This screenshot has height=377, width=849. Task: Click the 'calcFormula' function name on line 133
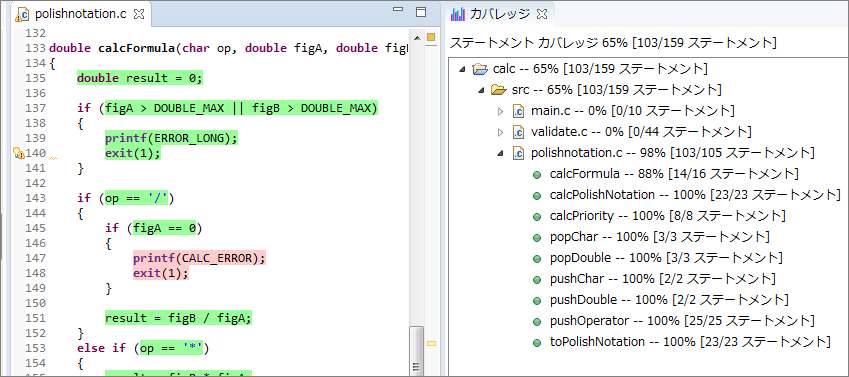(x=136, y=48)
